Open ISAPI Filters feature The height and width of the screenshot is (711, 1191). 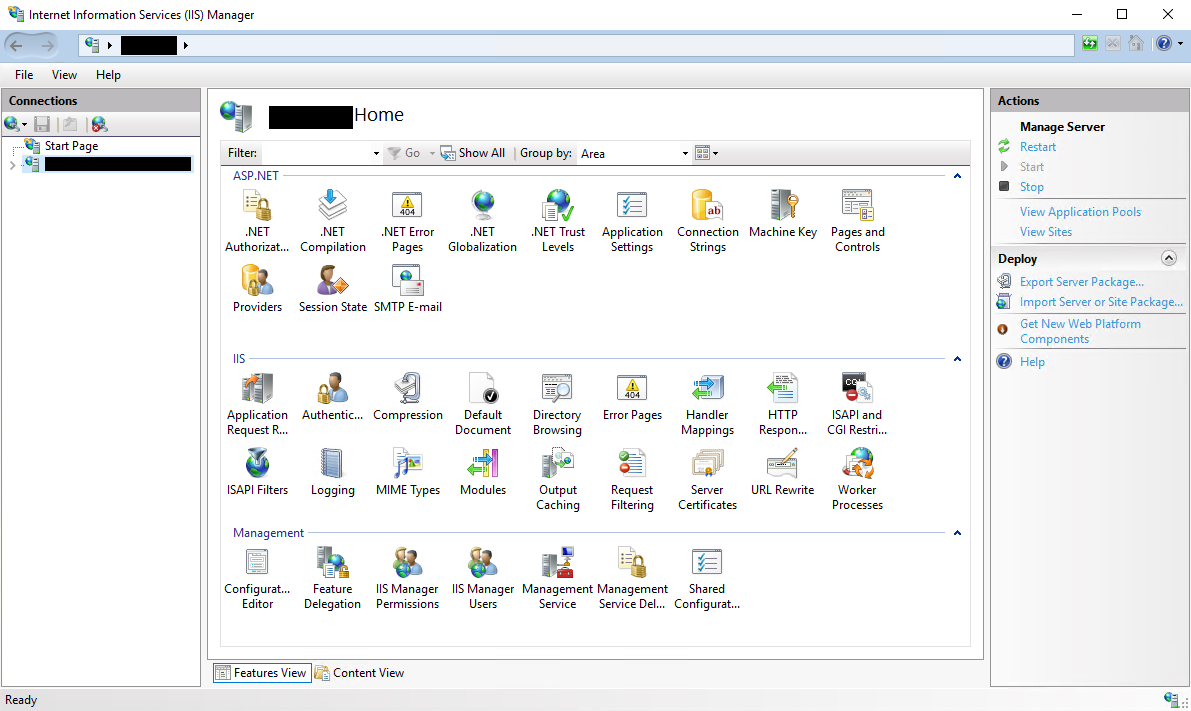tap(257, 472)
